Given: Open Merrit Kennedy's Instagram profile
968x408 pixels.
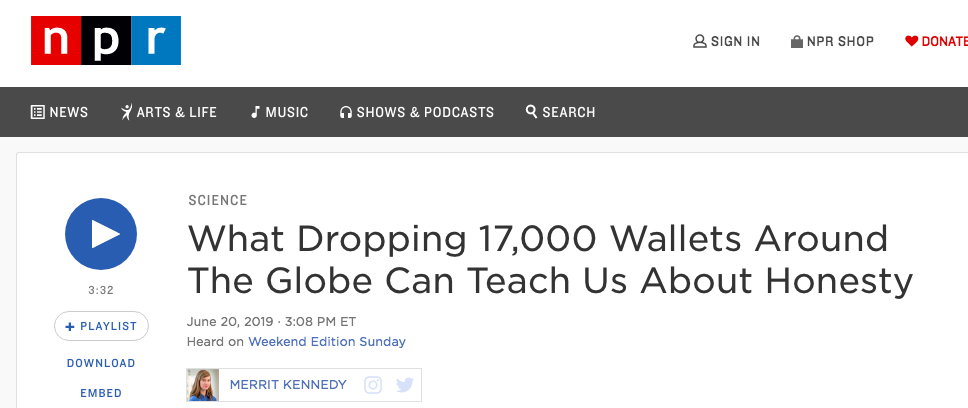Looking at the screenshot, I should point(373,385).
